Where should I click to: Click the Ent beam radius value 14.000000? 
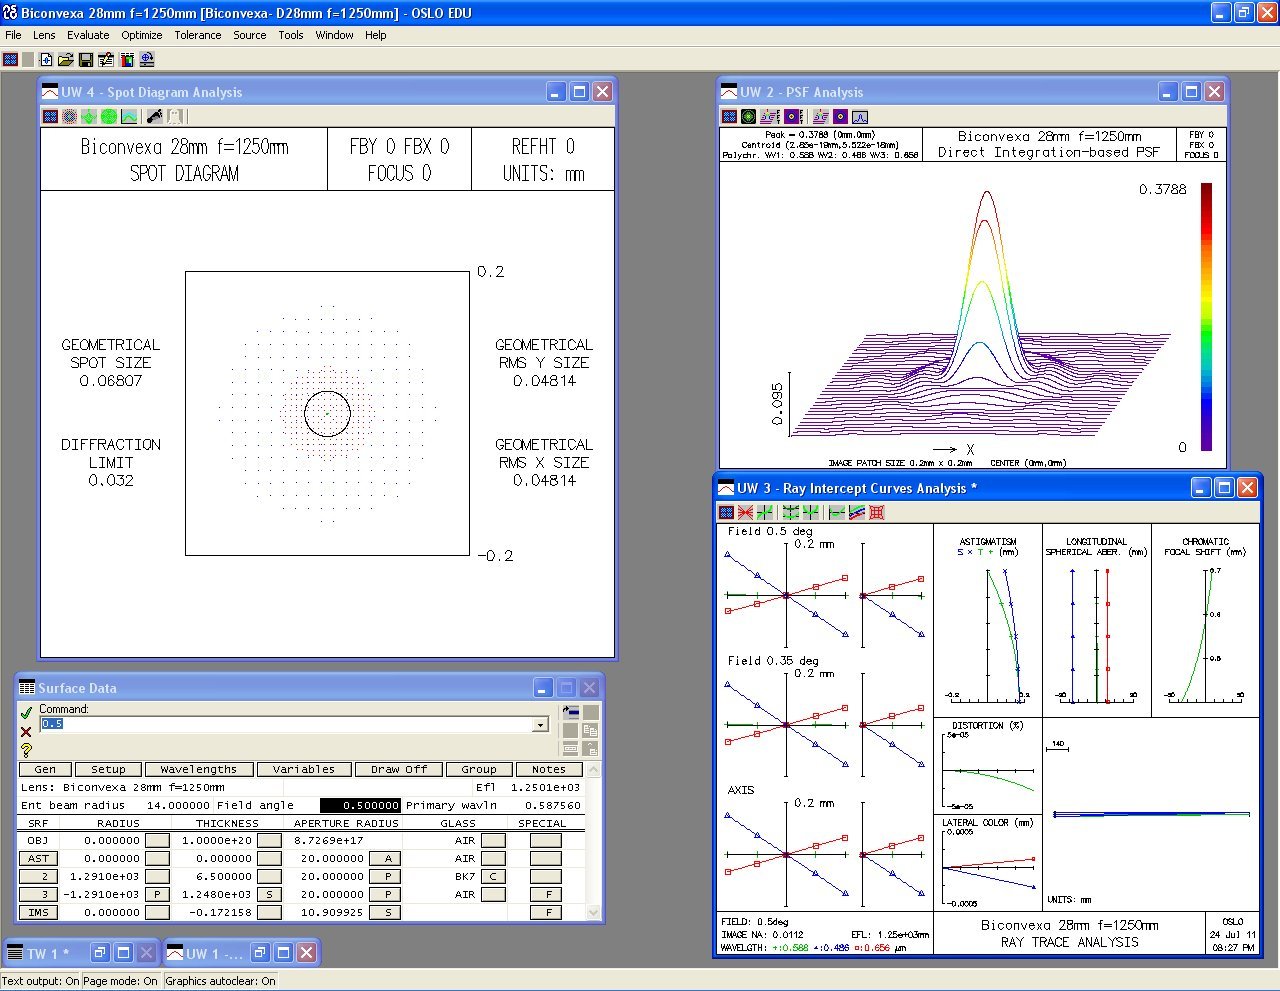click(x=178, y=805)
